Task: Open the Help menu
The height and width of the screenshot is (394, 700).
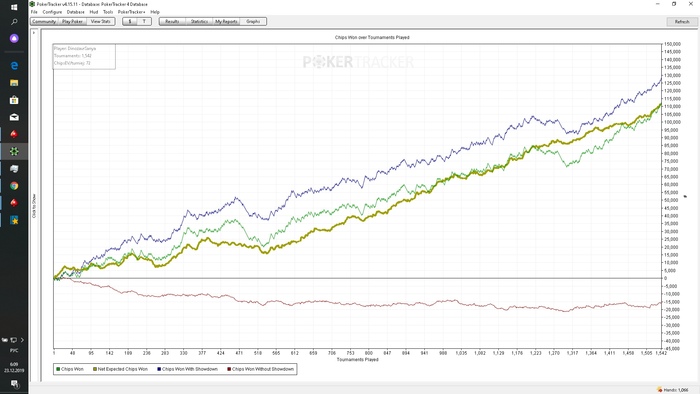Action: [155, 12]
